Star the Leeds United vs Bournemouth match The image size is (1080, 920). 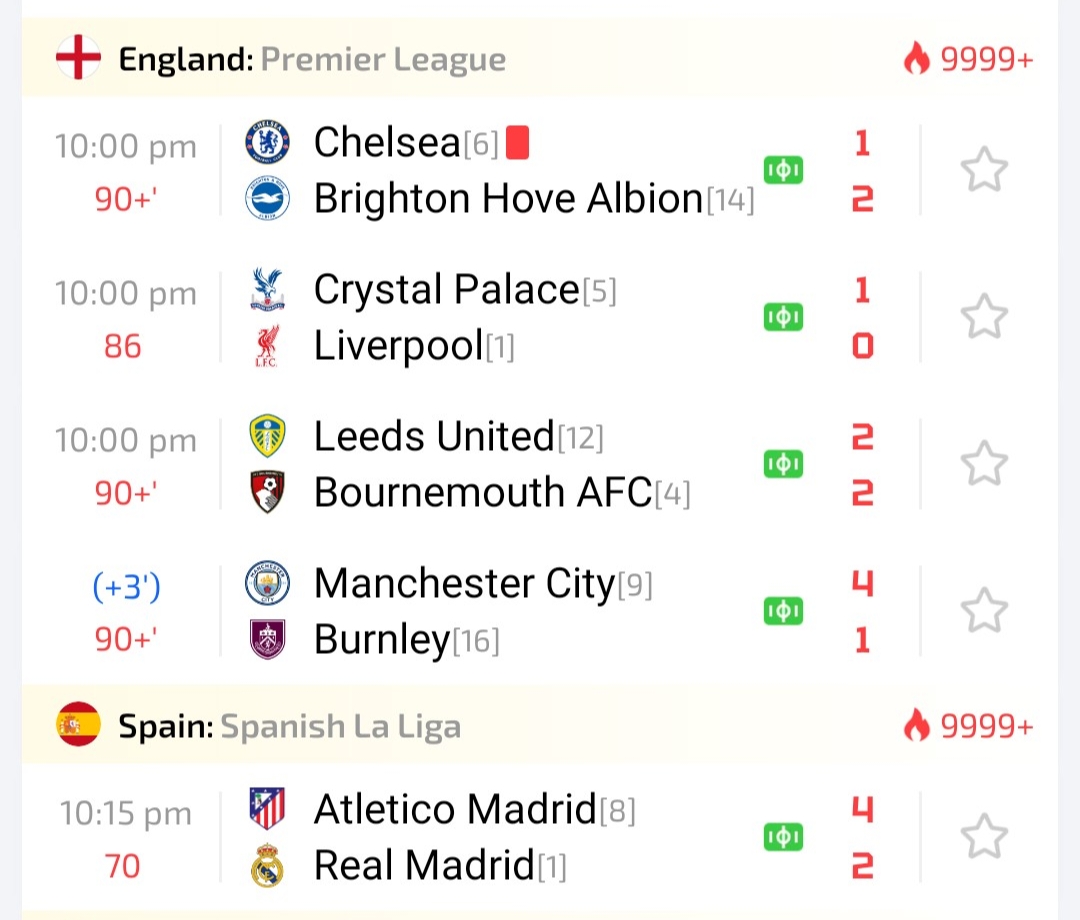(x=984, y=464)
